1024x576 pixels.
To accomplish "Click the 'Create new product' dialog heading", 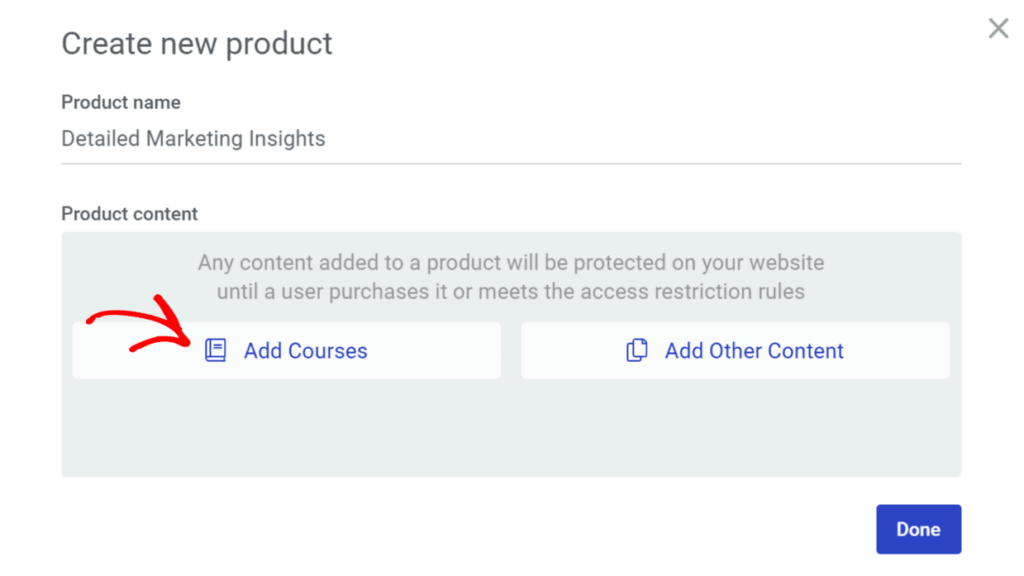I will point(197,44).
